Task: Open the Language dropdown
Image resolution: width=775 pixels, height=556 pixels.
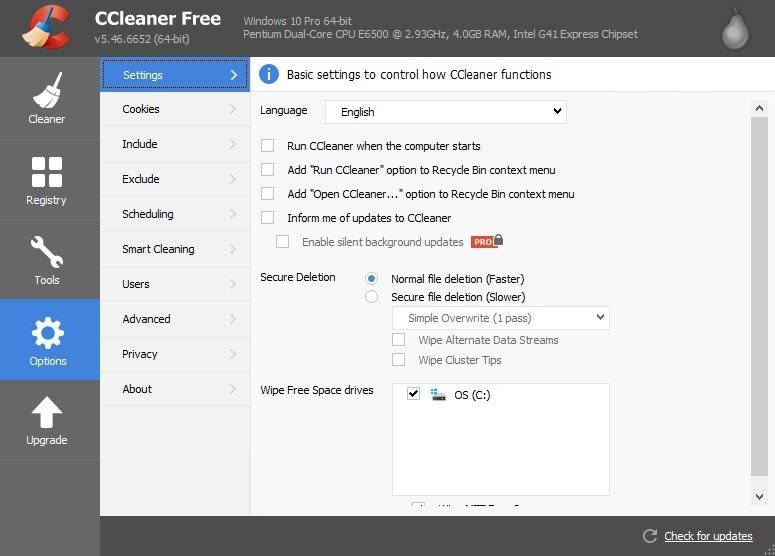Action: [445, 112]
